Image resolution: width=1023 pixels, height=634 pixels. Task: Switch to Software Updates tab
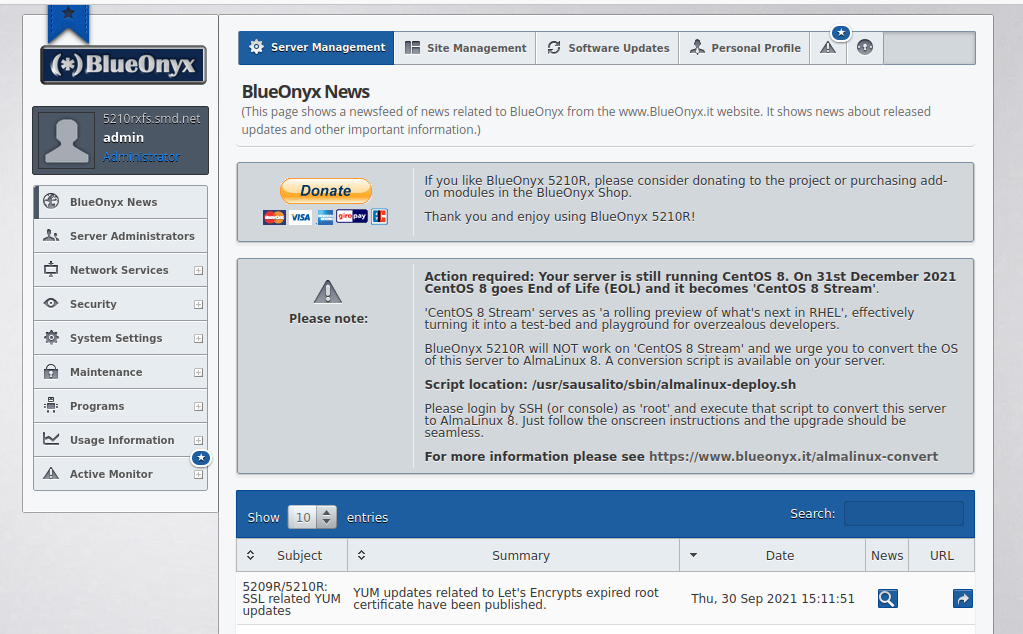click(607, 48)
